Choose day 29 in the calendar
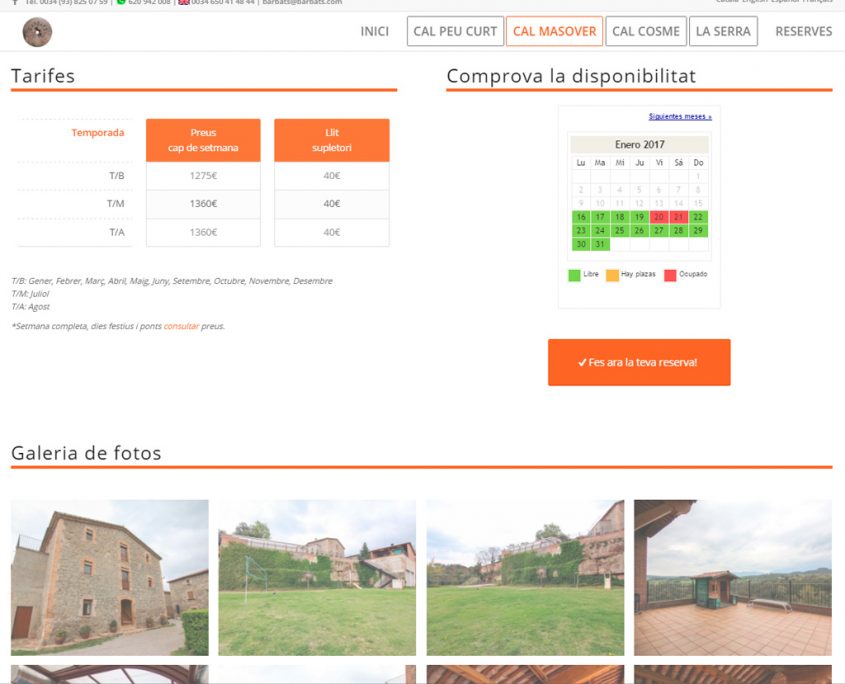 click(698, 230)
